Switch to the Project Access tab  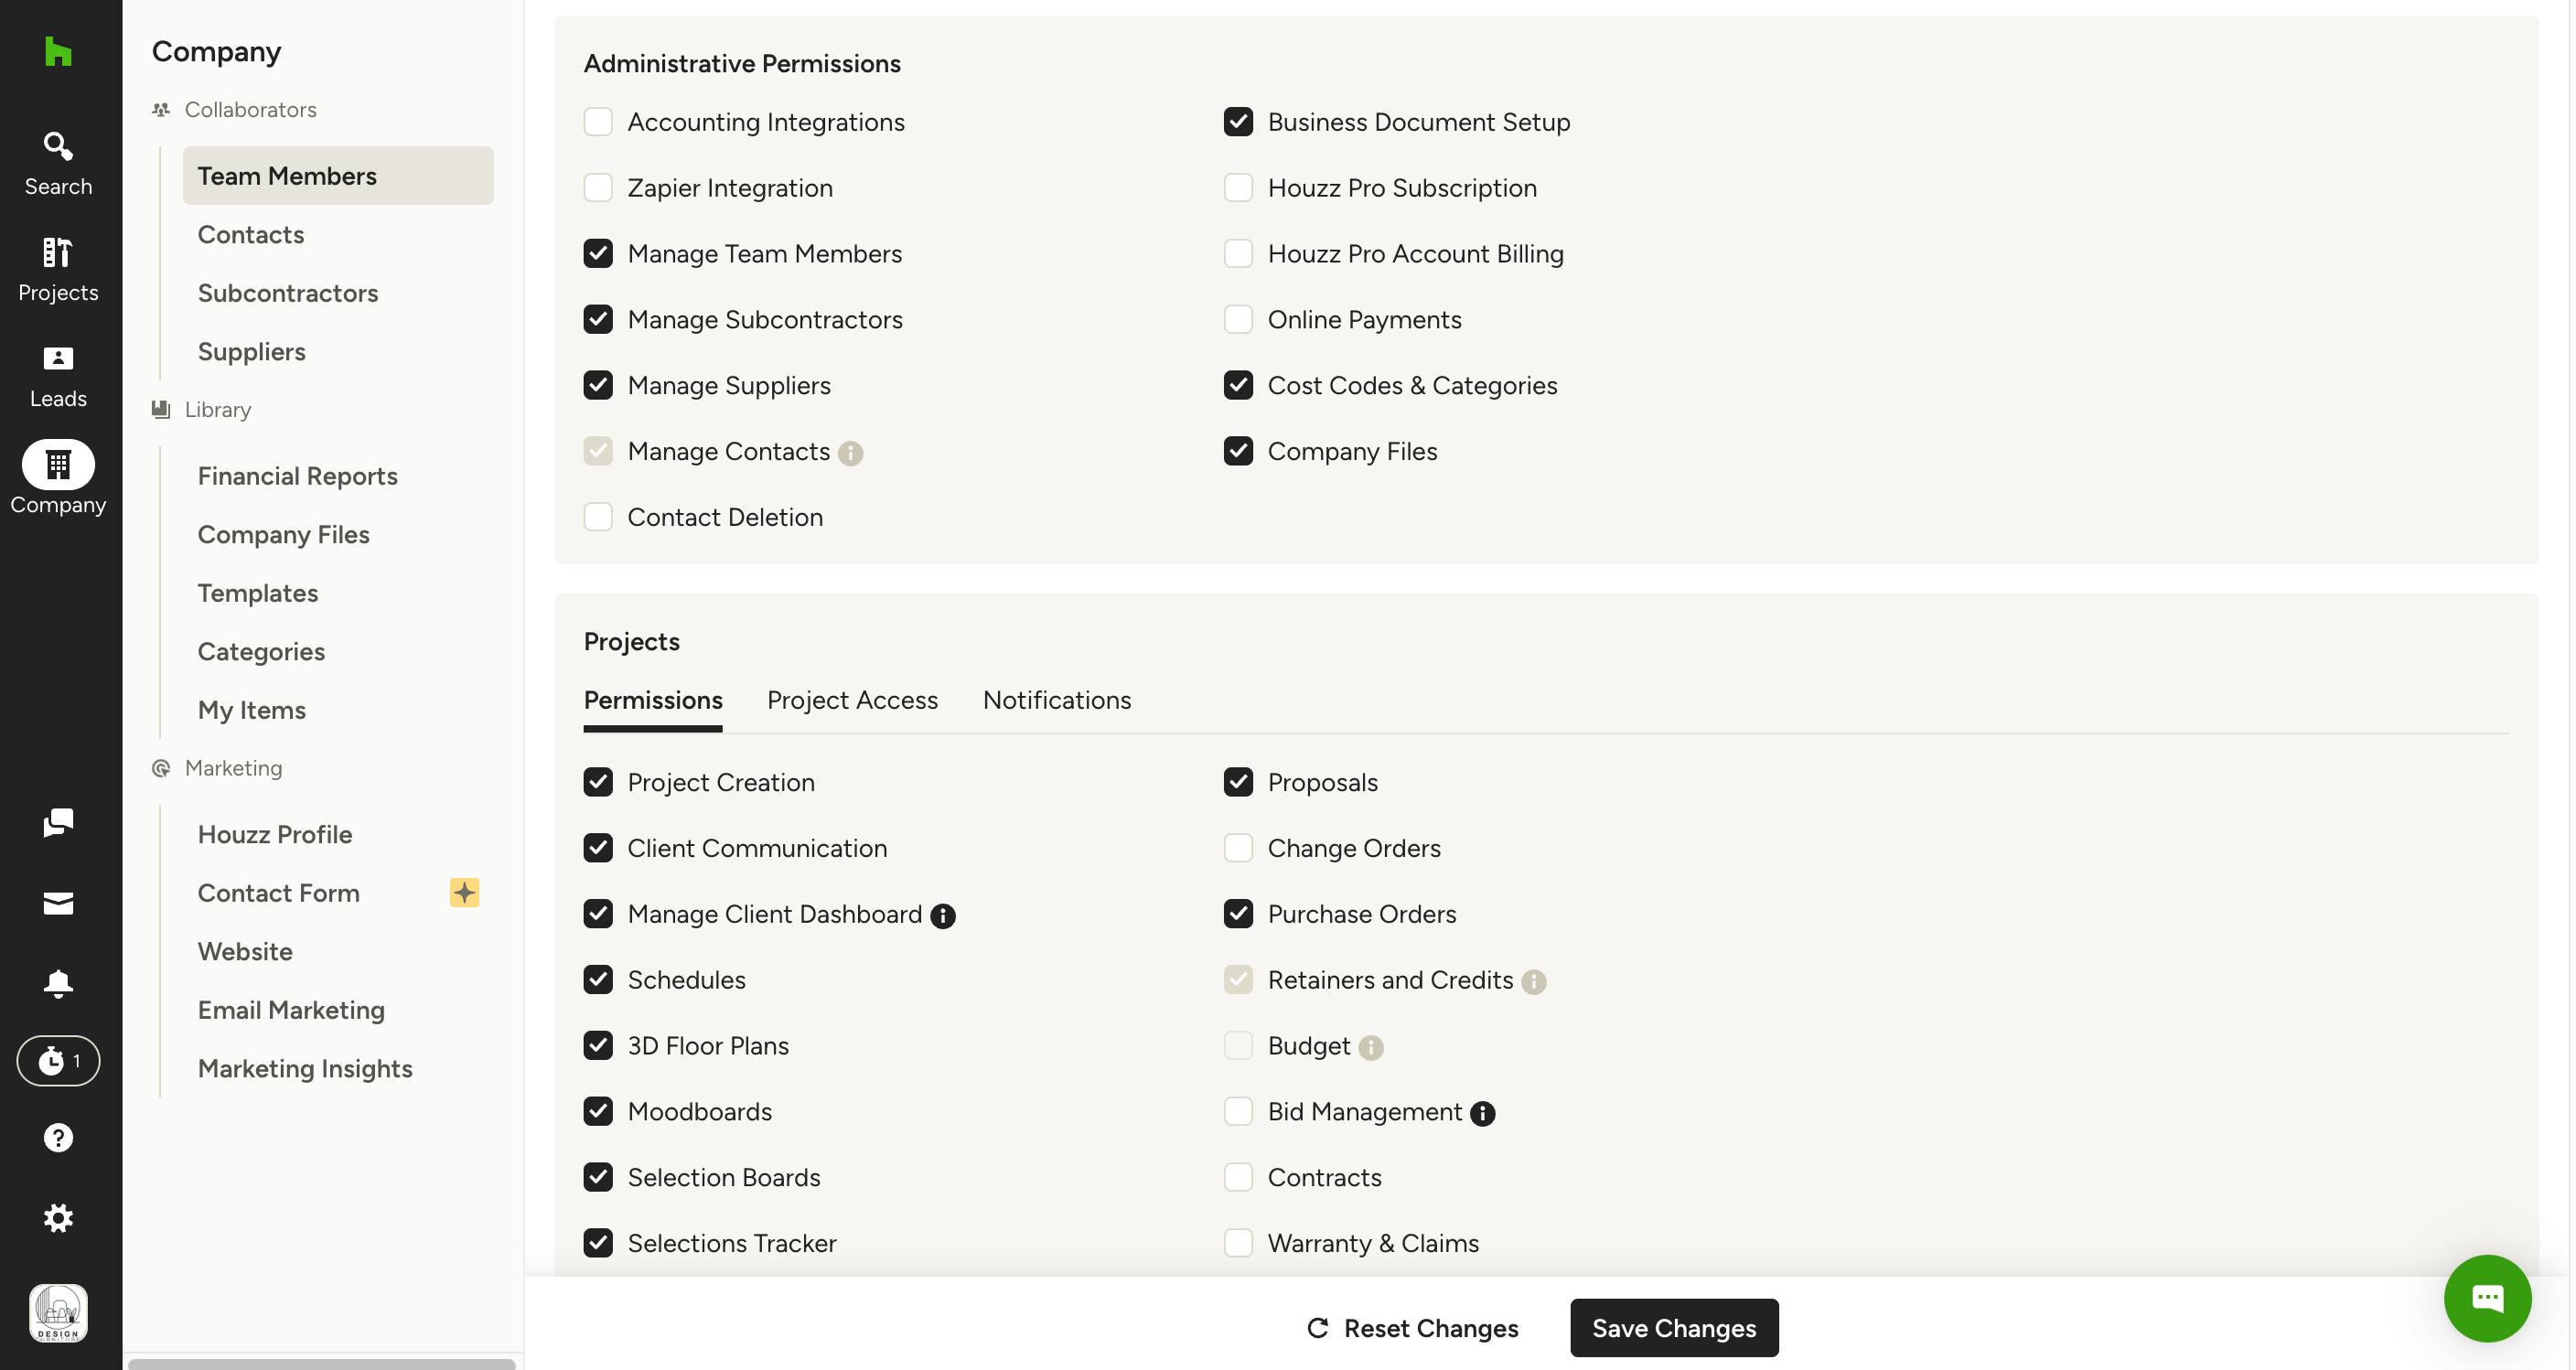852,700
